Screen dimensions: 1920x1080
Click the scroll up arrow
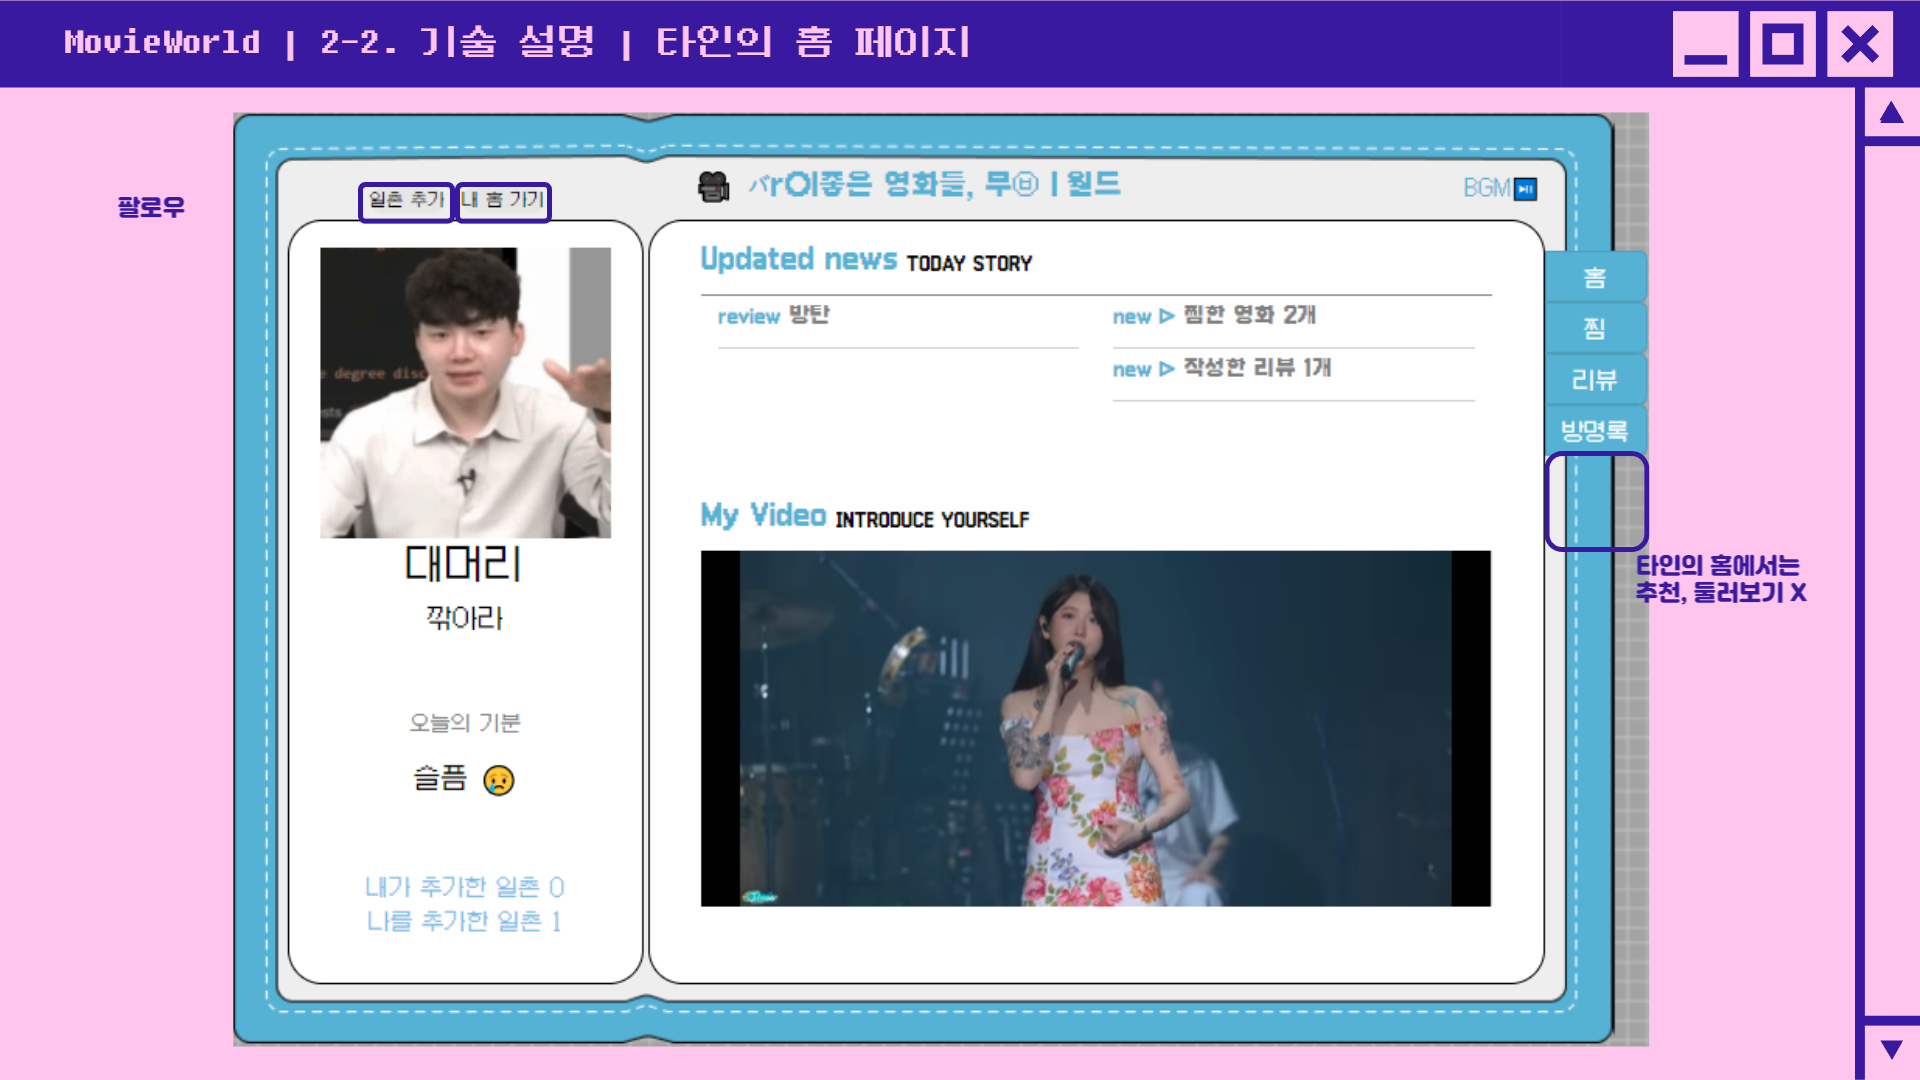coord(1890,113)
